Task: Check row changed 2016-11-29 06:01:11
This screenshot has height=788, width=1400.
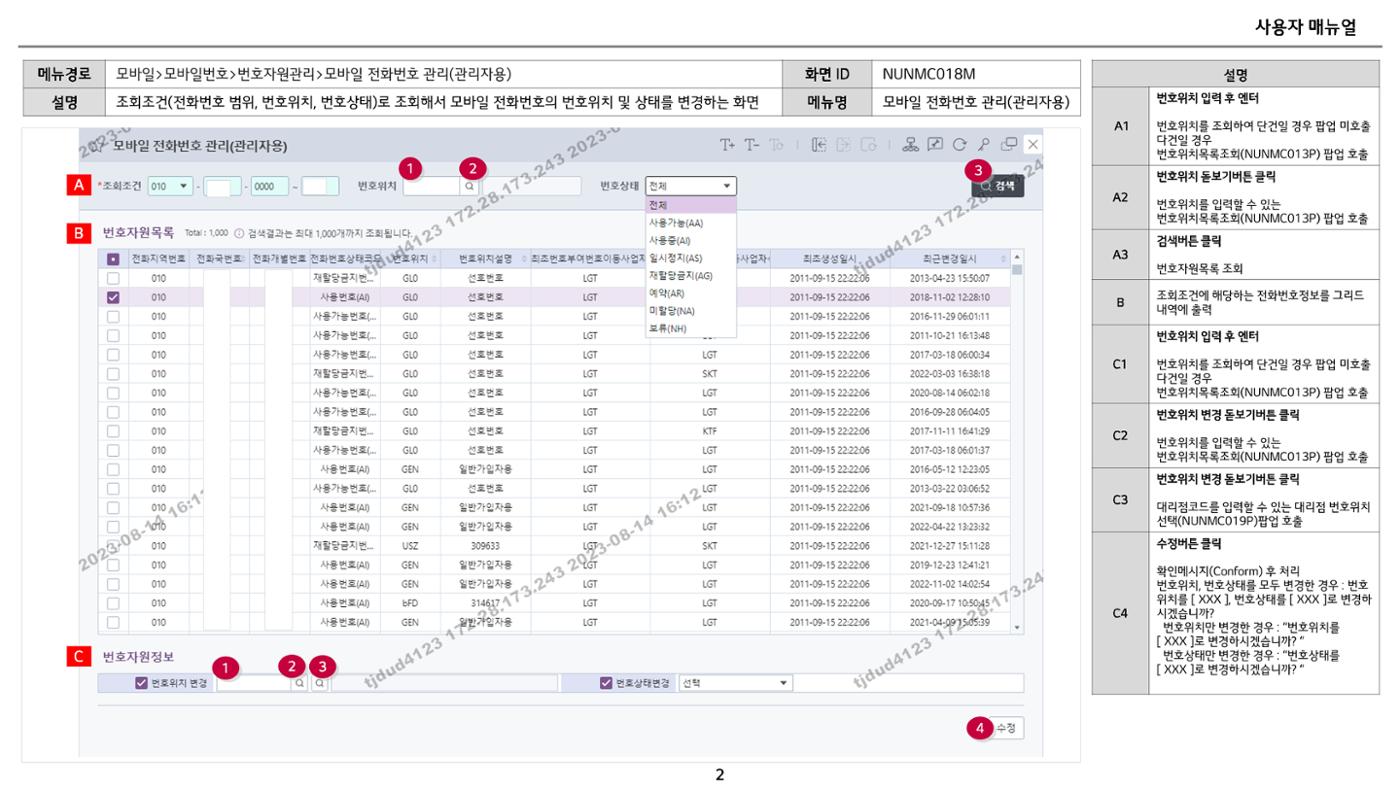Action: [x=113, y=316]
